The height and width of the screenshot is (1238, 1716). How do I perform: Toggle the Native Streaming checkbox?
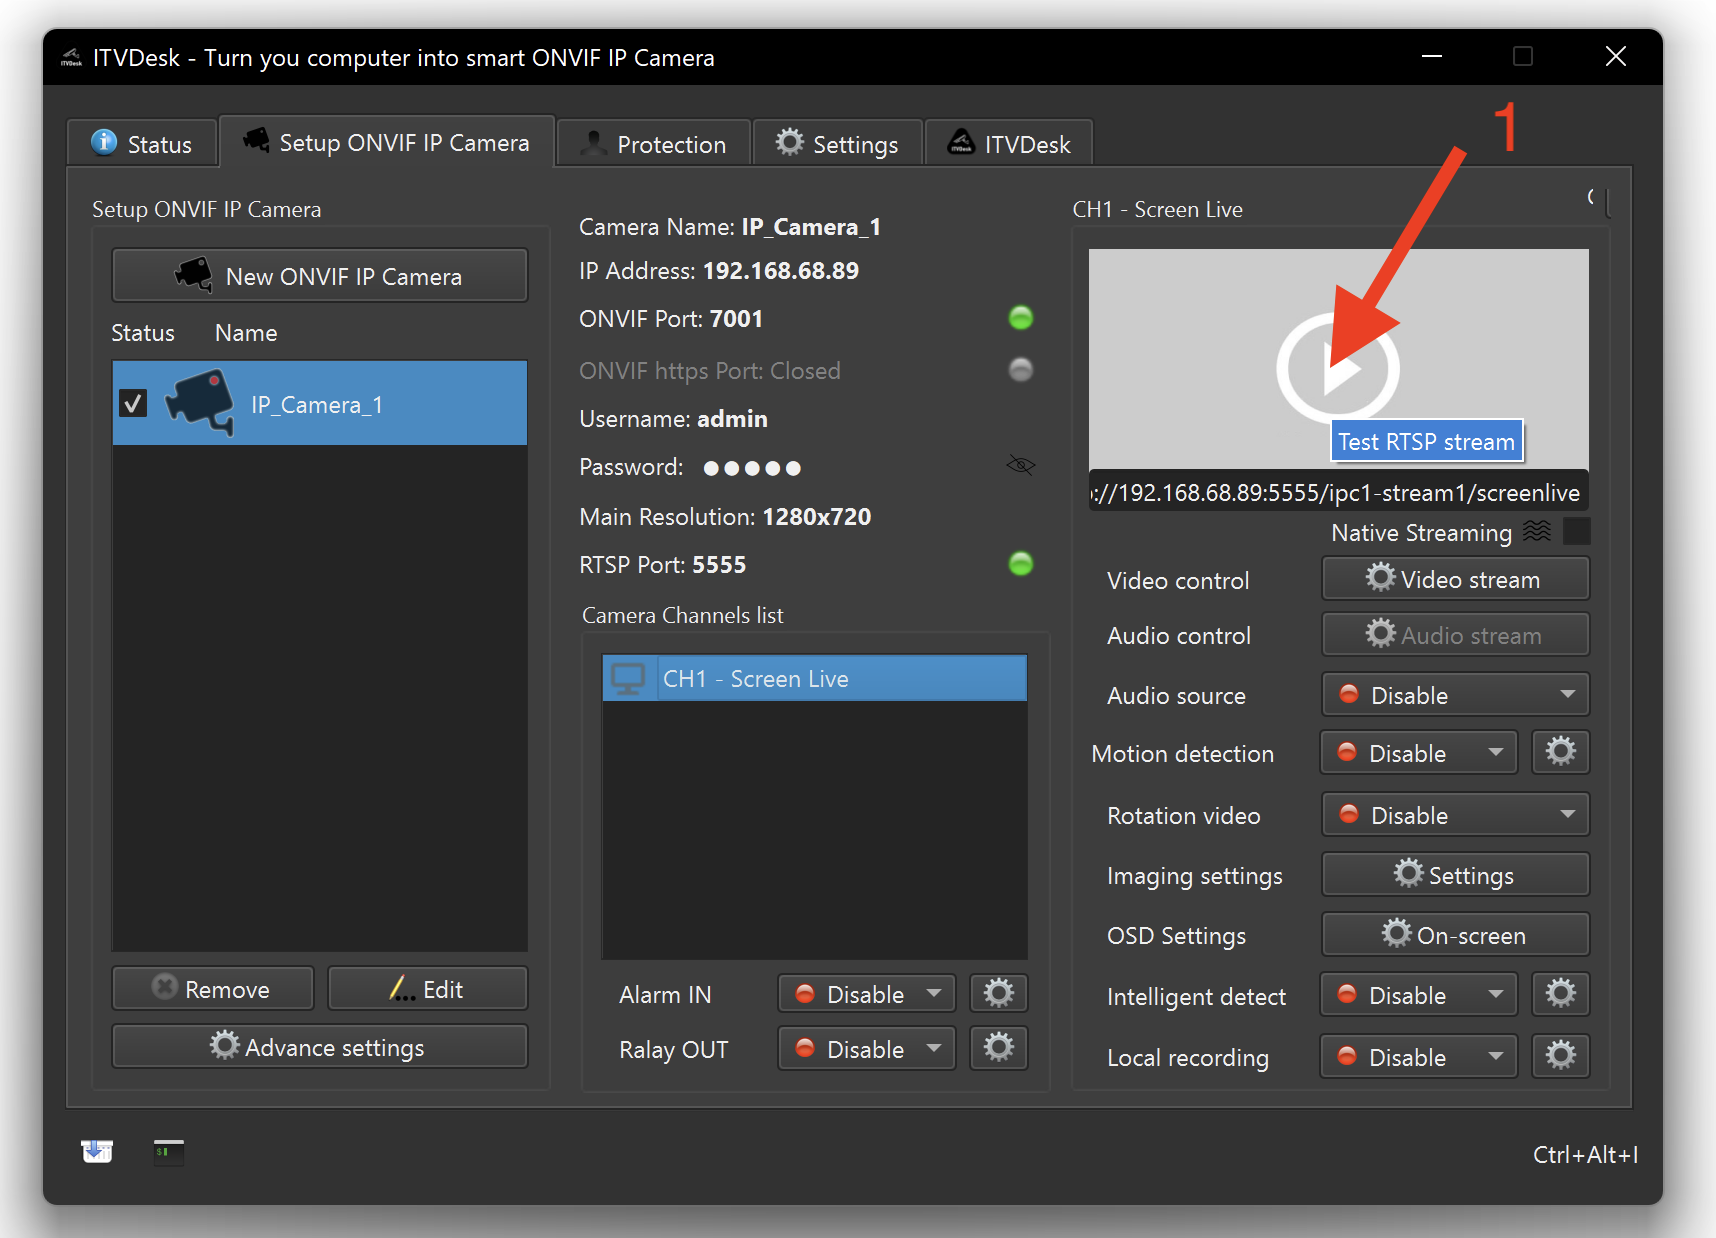pos(1576,532)
